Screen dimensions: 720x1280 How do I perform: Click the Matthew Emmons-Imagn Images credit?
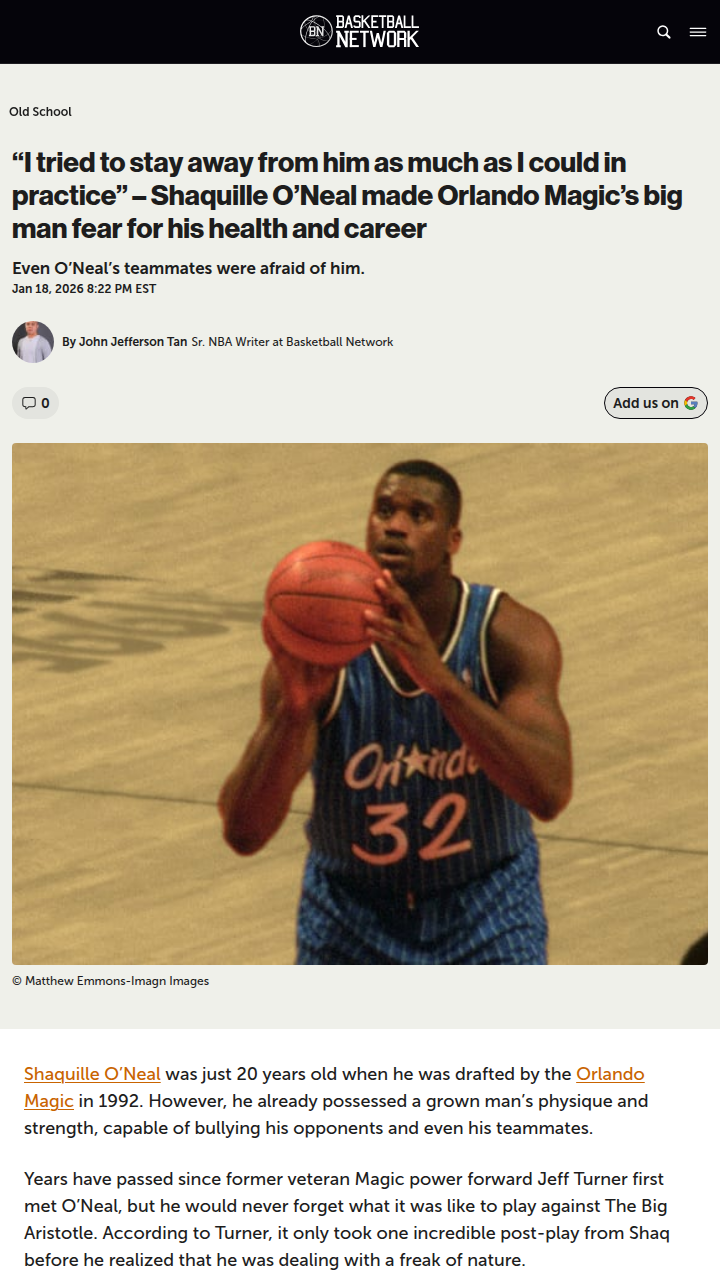point(111,981)
